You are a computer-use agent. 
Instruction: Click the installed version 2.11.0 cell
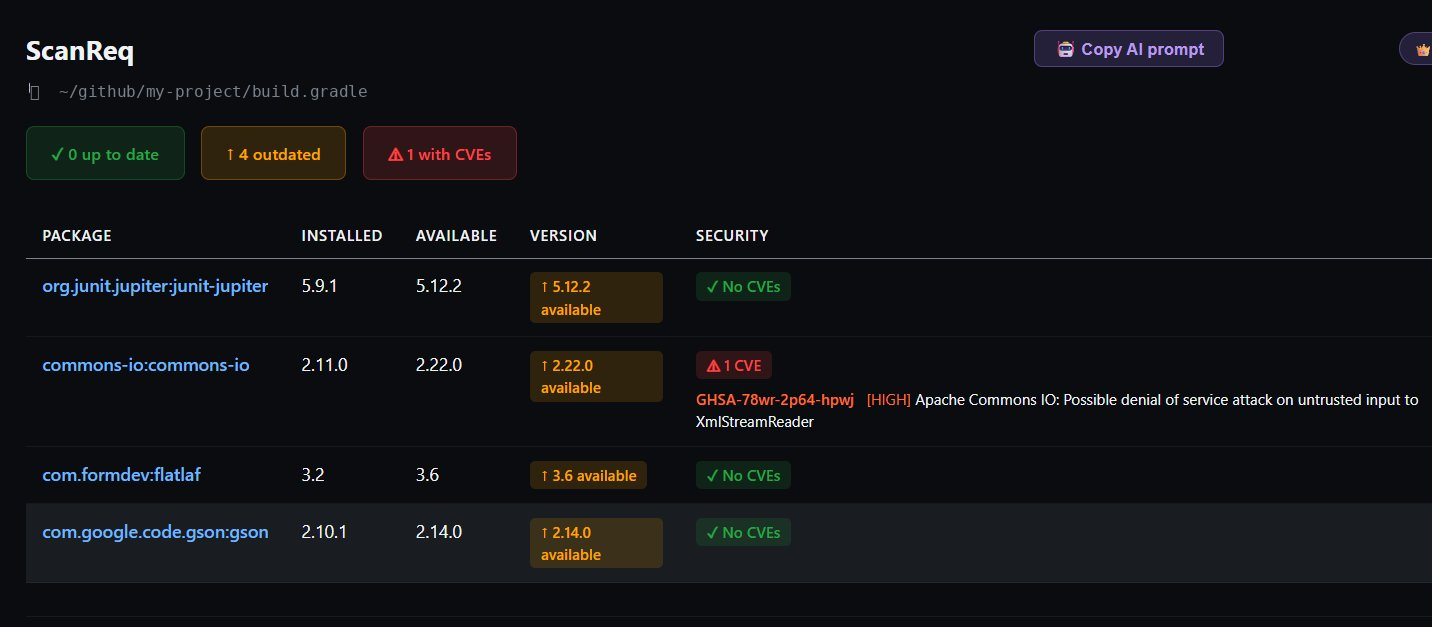(x=324, y=365)
